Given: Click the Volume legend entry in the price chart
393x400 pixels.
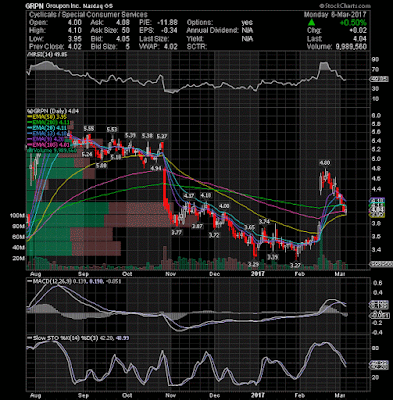Looking at the screenshot, I should click(x=51, y=151).
